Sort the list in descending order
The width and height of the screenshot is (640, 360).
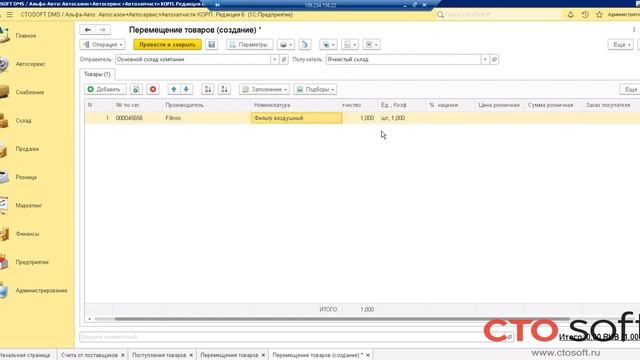(x=224, y=89)
